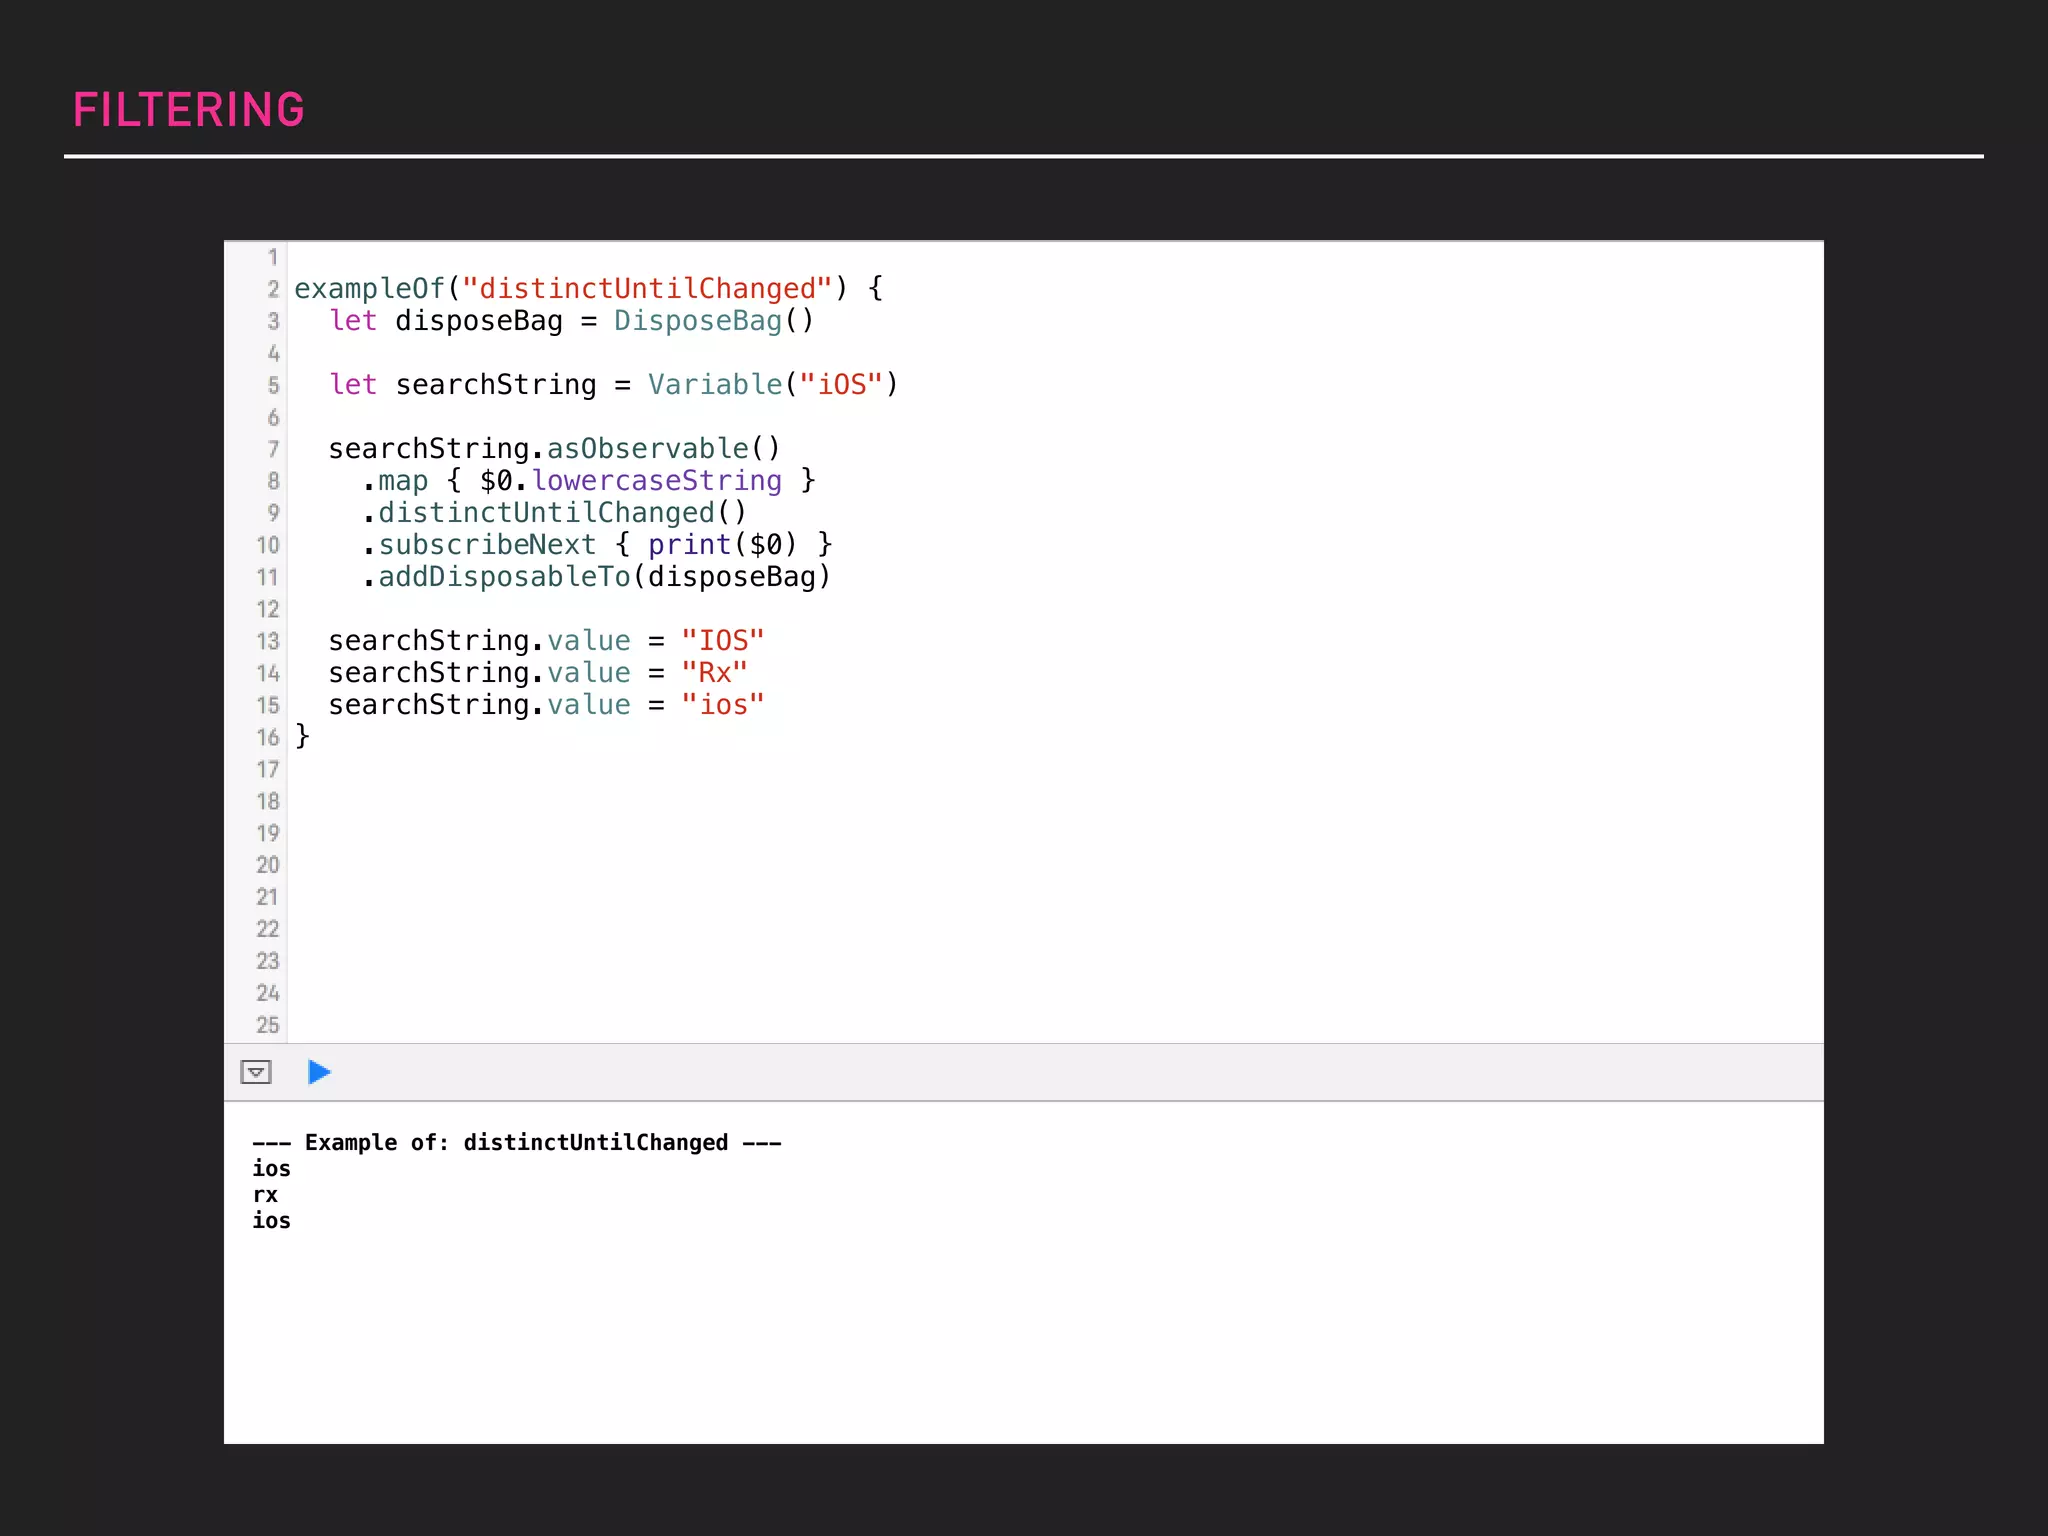Select line number 9 in gutter
Image resolution: width=2048 pixels, height=1536 pixels.
pos(272,513)
